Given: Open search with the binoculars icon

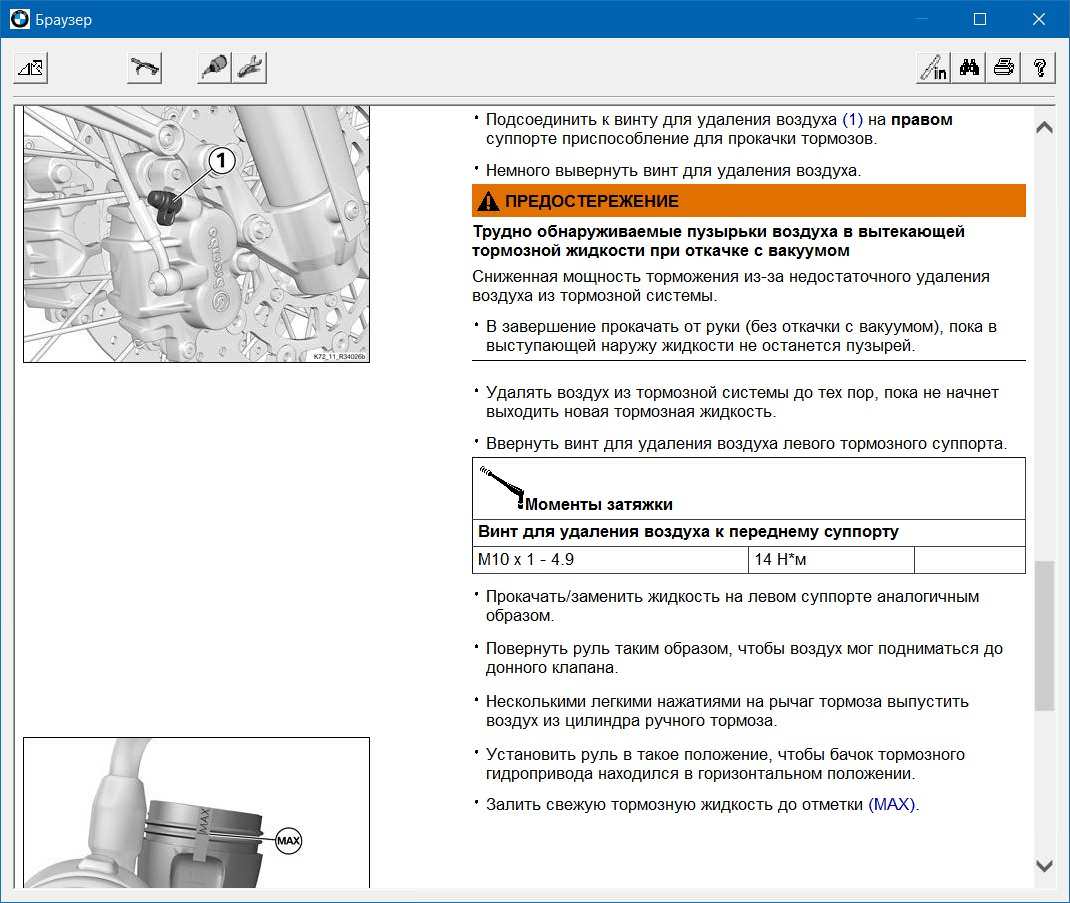Looking at the screenshot, I should point(969,68).
